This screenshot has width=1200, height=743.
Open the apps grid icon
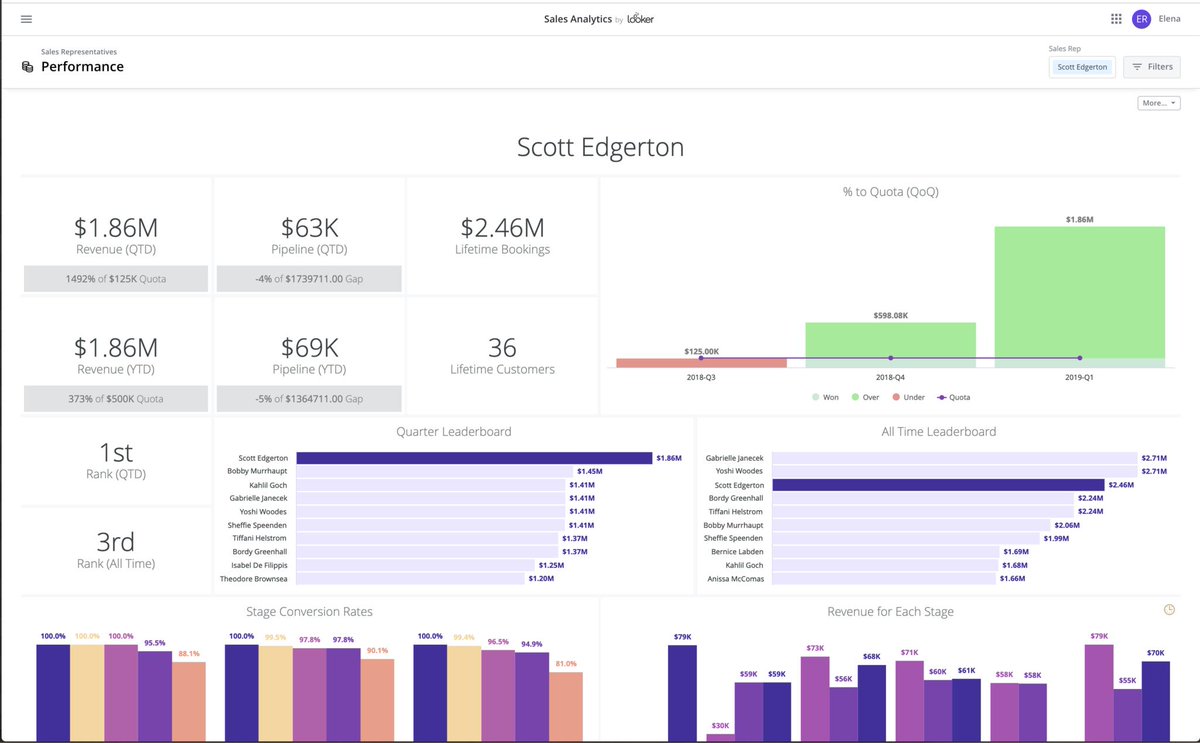point(1116,19)
